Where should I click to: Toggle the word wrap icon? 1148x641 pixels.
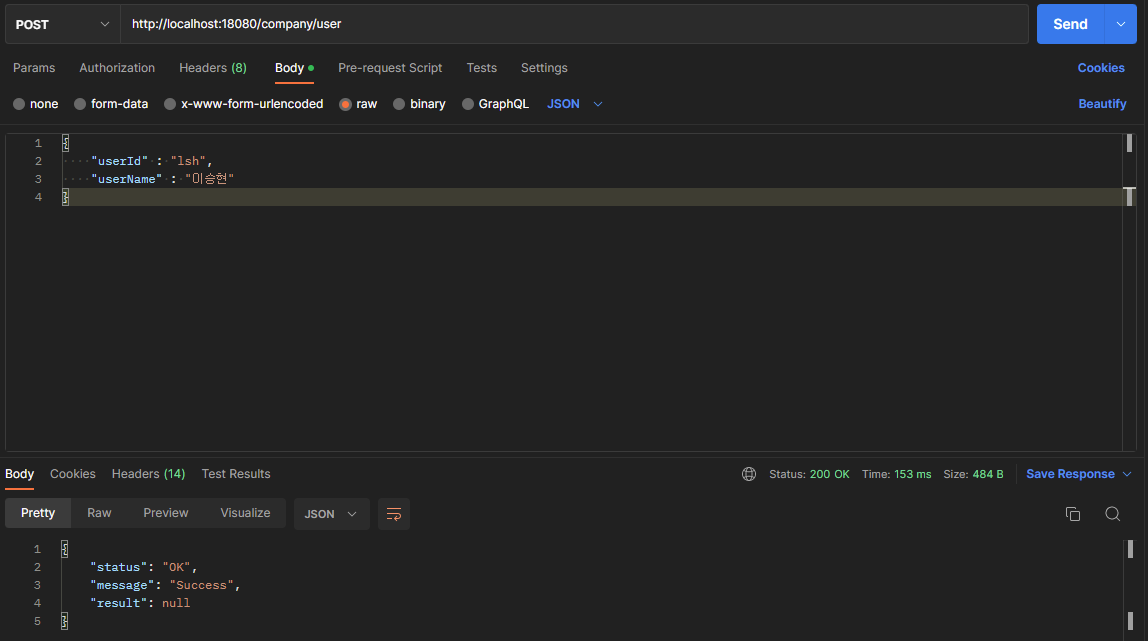tap(394, 514)
